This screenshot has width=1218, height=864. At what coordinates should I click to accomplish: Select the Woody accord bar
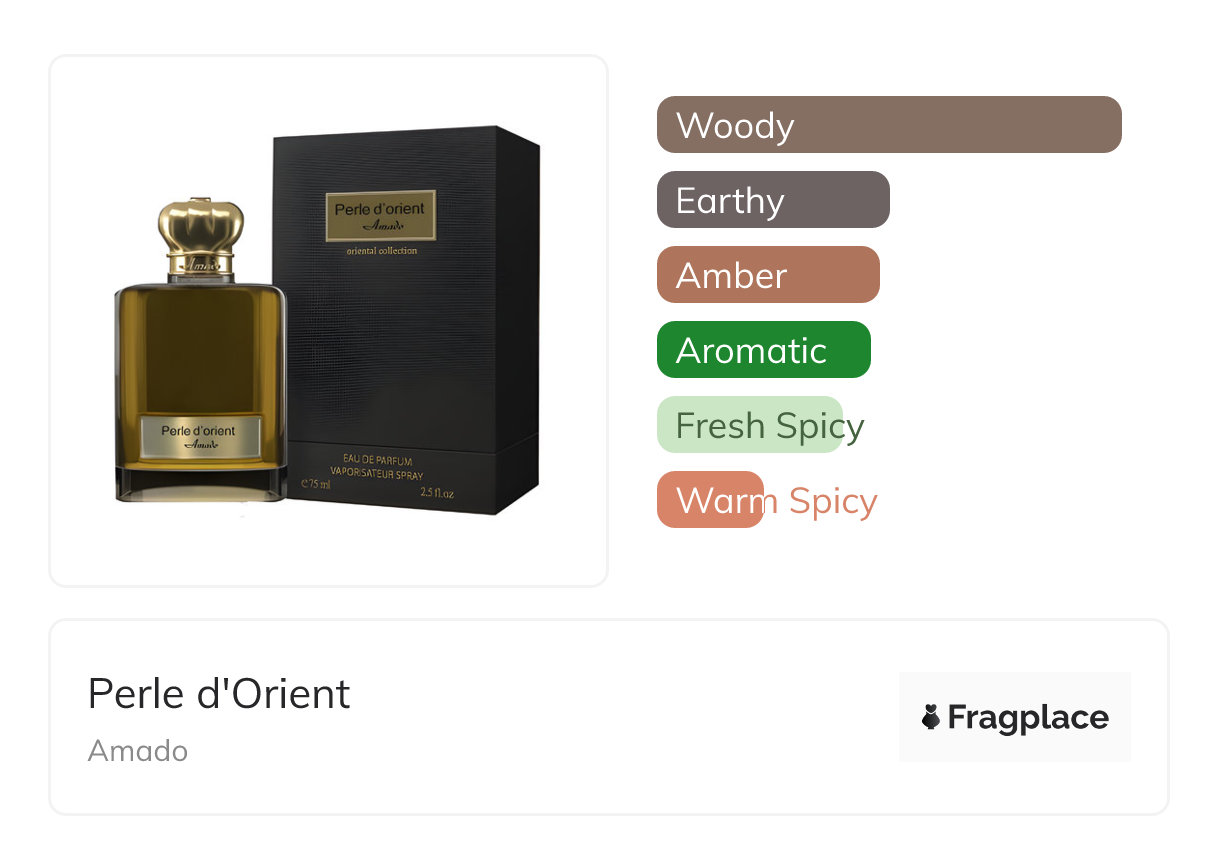[x=889, y=125]
